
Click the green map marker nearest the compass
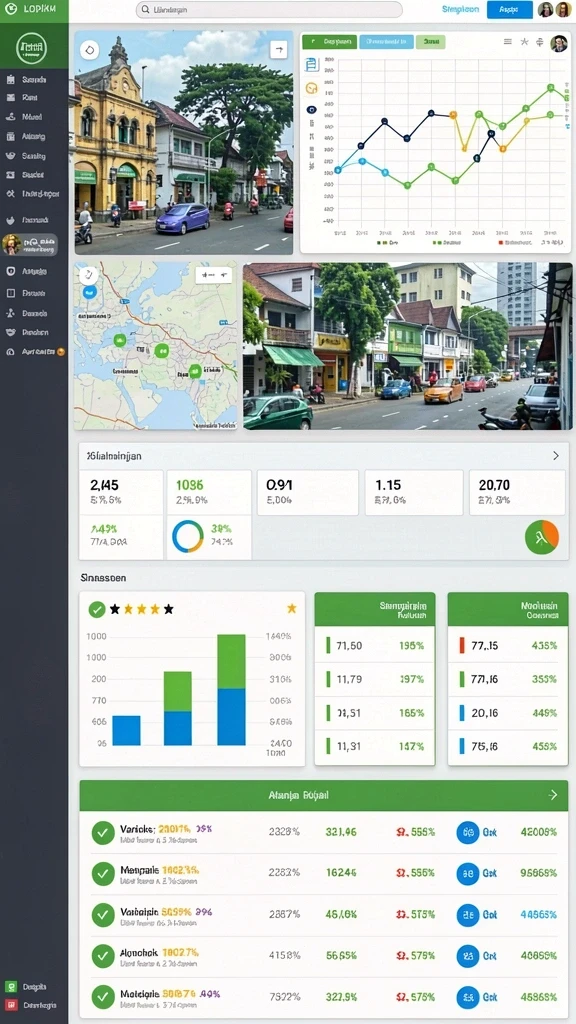[x=120, y=340]
